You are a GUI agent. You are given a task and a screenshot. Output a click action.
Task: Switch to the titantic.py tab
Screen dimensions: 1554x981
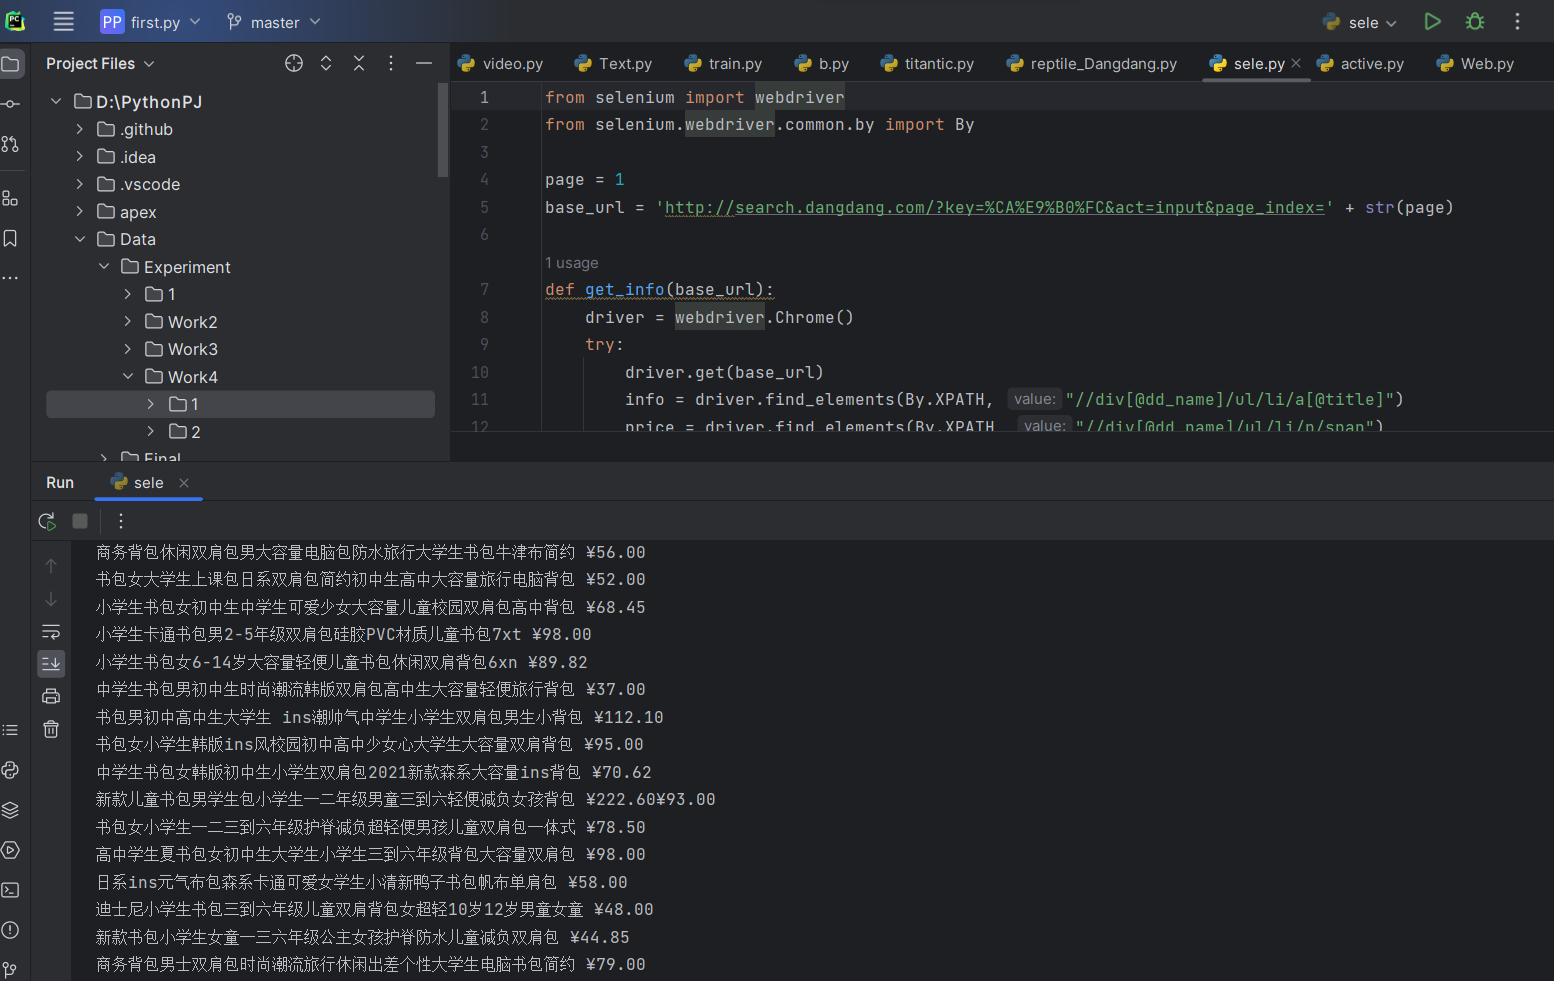927,63
